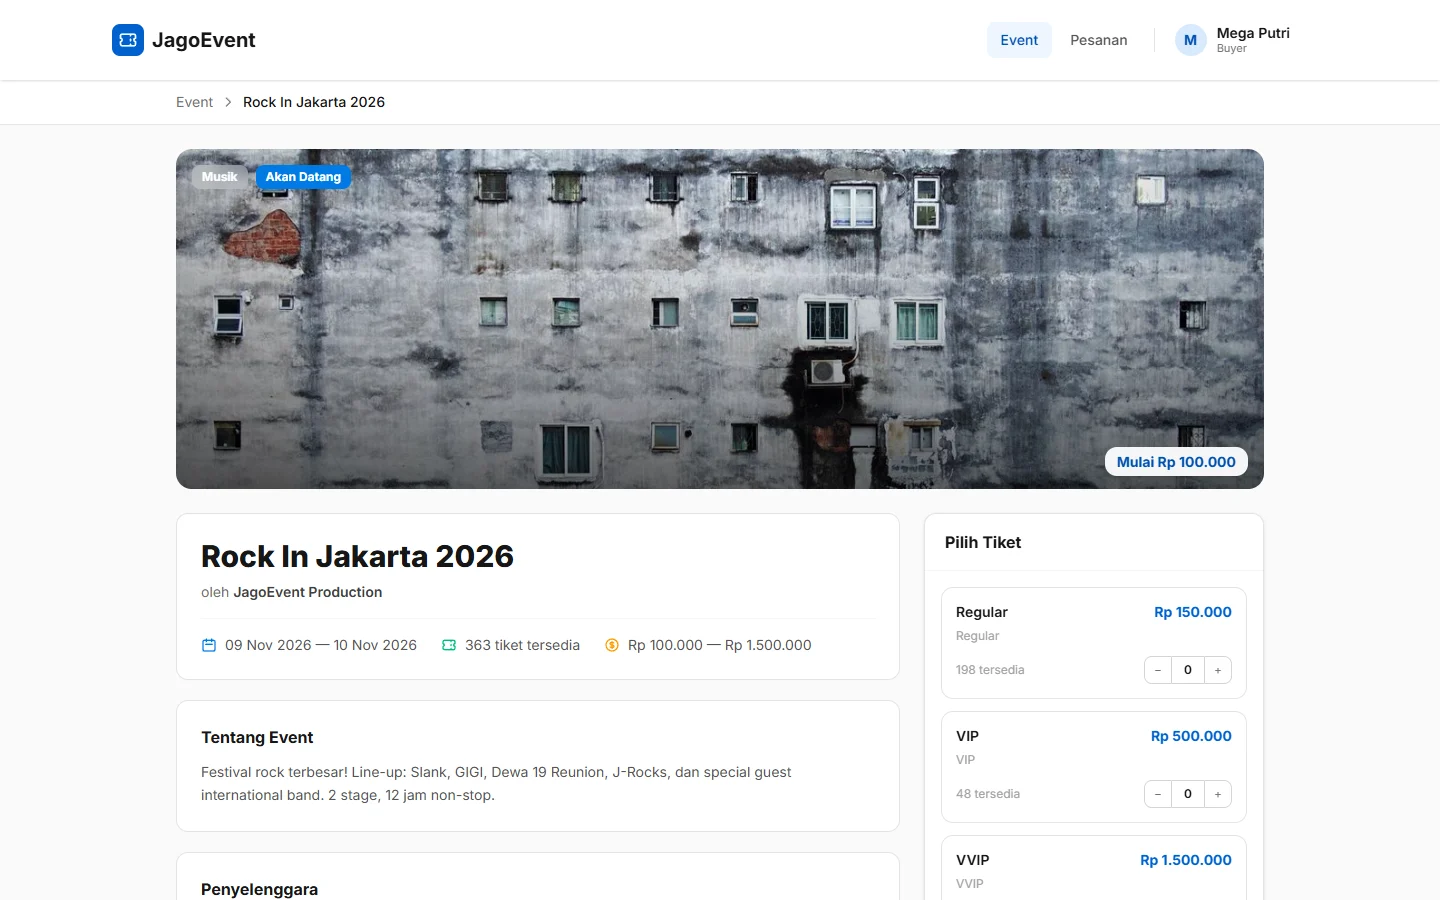Image resolution: width=1440 pixels, height=900 pixels.
Task: Select the 09 Nov 2026 — 10 Nov 2026 text
Action: pos(321,645)
